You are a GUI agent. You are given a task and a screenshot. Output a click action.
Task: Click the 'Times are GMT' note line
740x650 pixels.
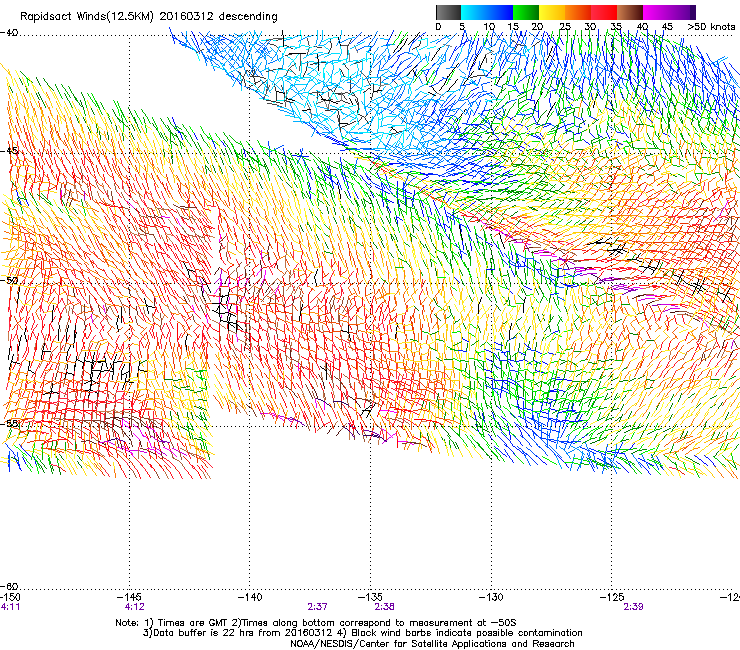(x=315, y=623)
